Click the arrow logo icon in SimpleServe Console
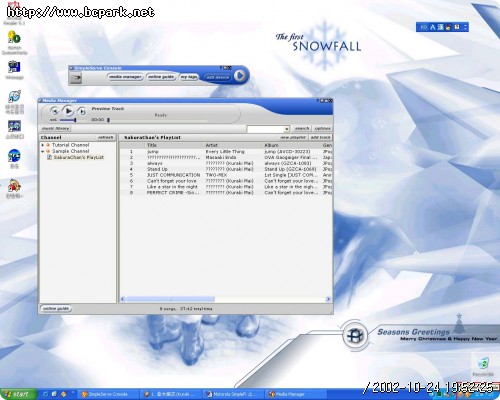Image resolution: width=500 pixels, height=400 pixels. click(76, 78)
